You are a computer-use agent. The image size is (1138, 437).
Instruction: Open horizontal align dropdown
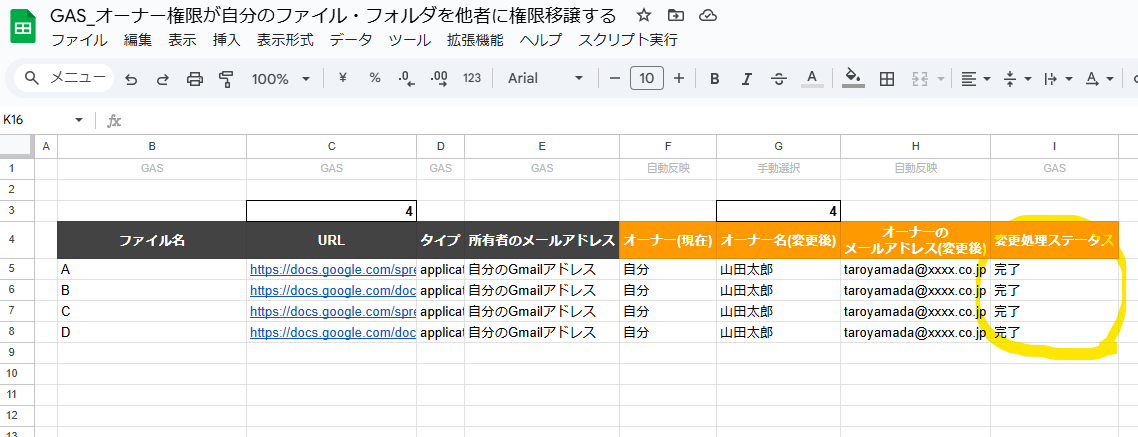975,79
